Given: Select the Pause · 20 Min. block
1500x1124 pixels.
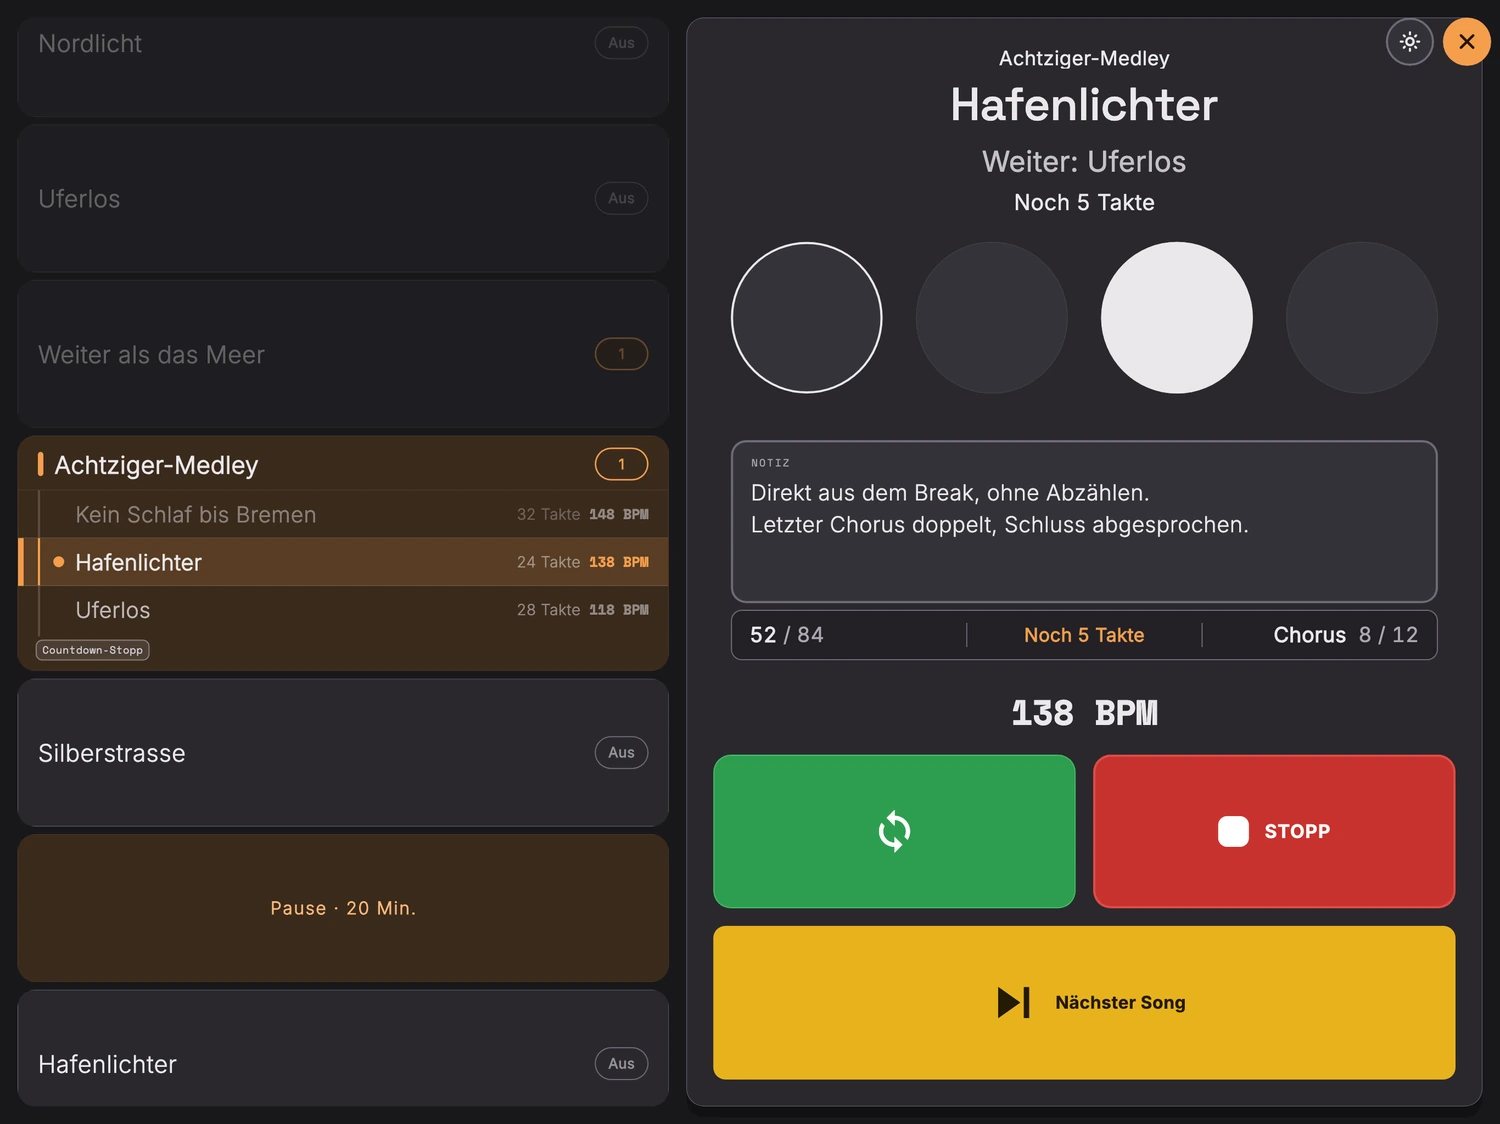Looking at the screenshot, I should [x=343, y=908].
